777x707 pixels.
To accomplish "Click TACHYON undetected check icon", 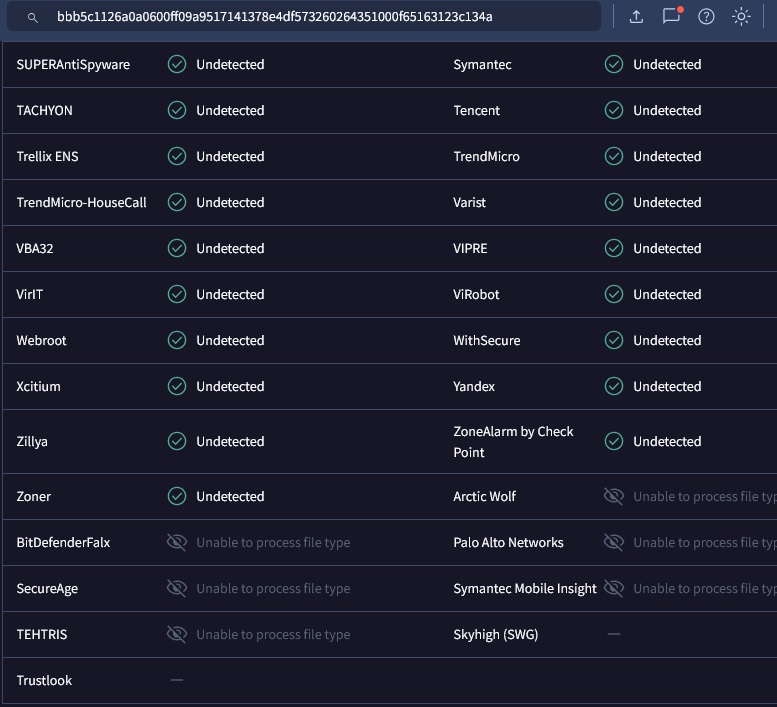I will click(177, 110).
